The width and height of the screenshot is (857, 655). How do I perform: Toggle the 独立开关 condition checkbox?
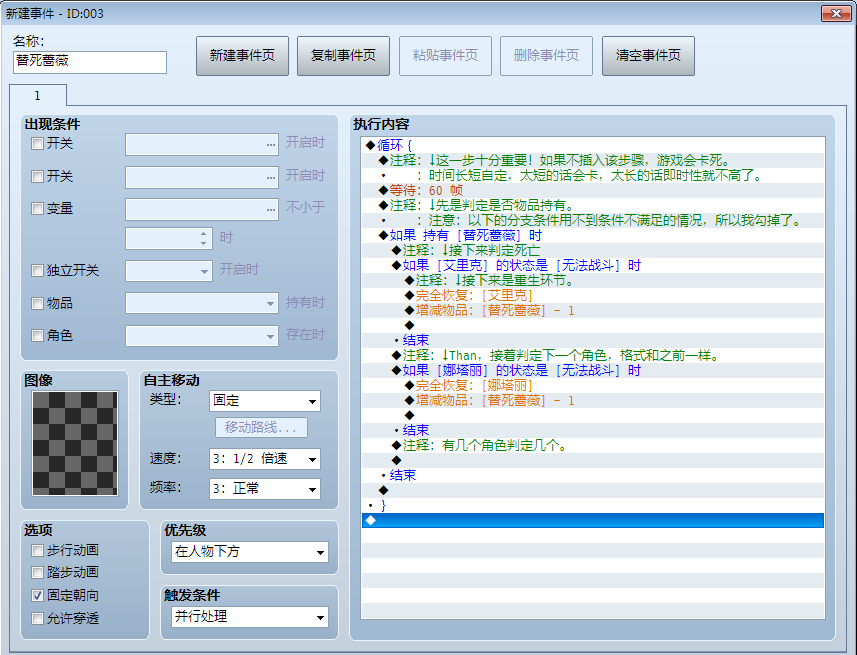pos(37,271)
